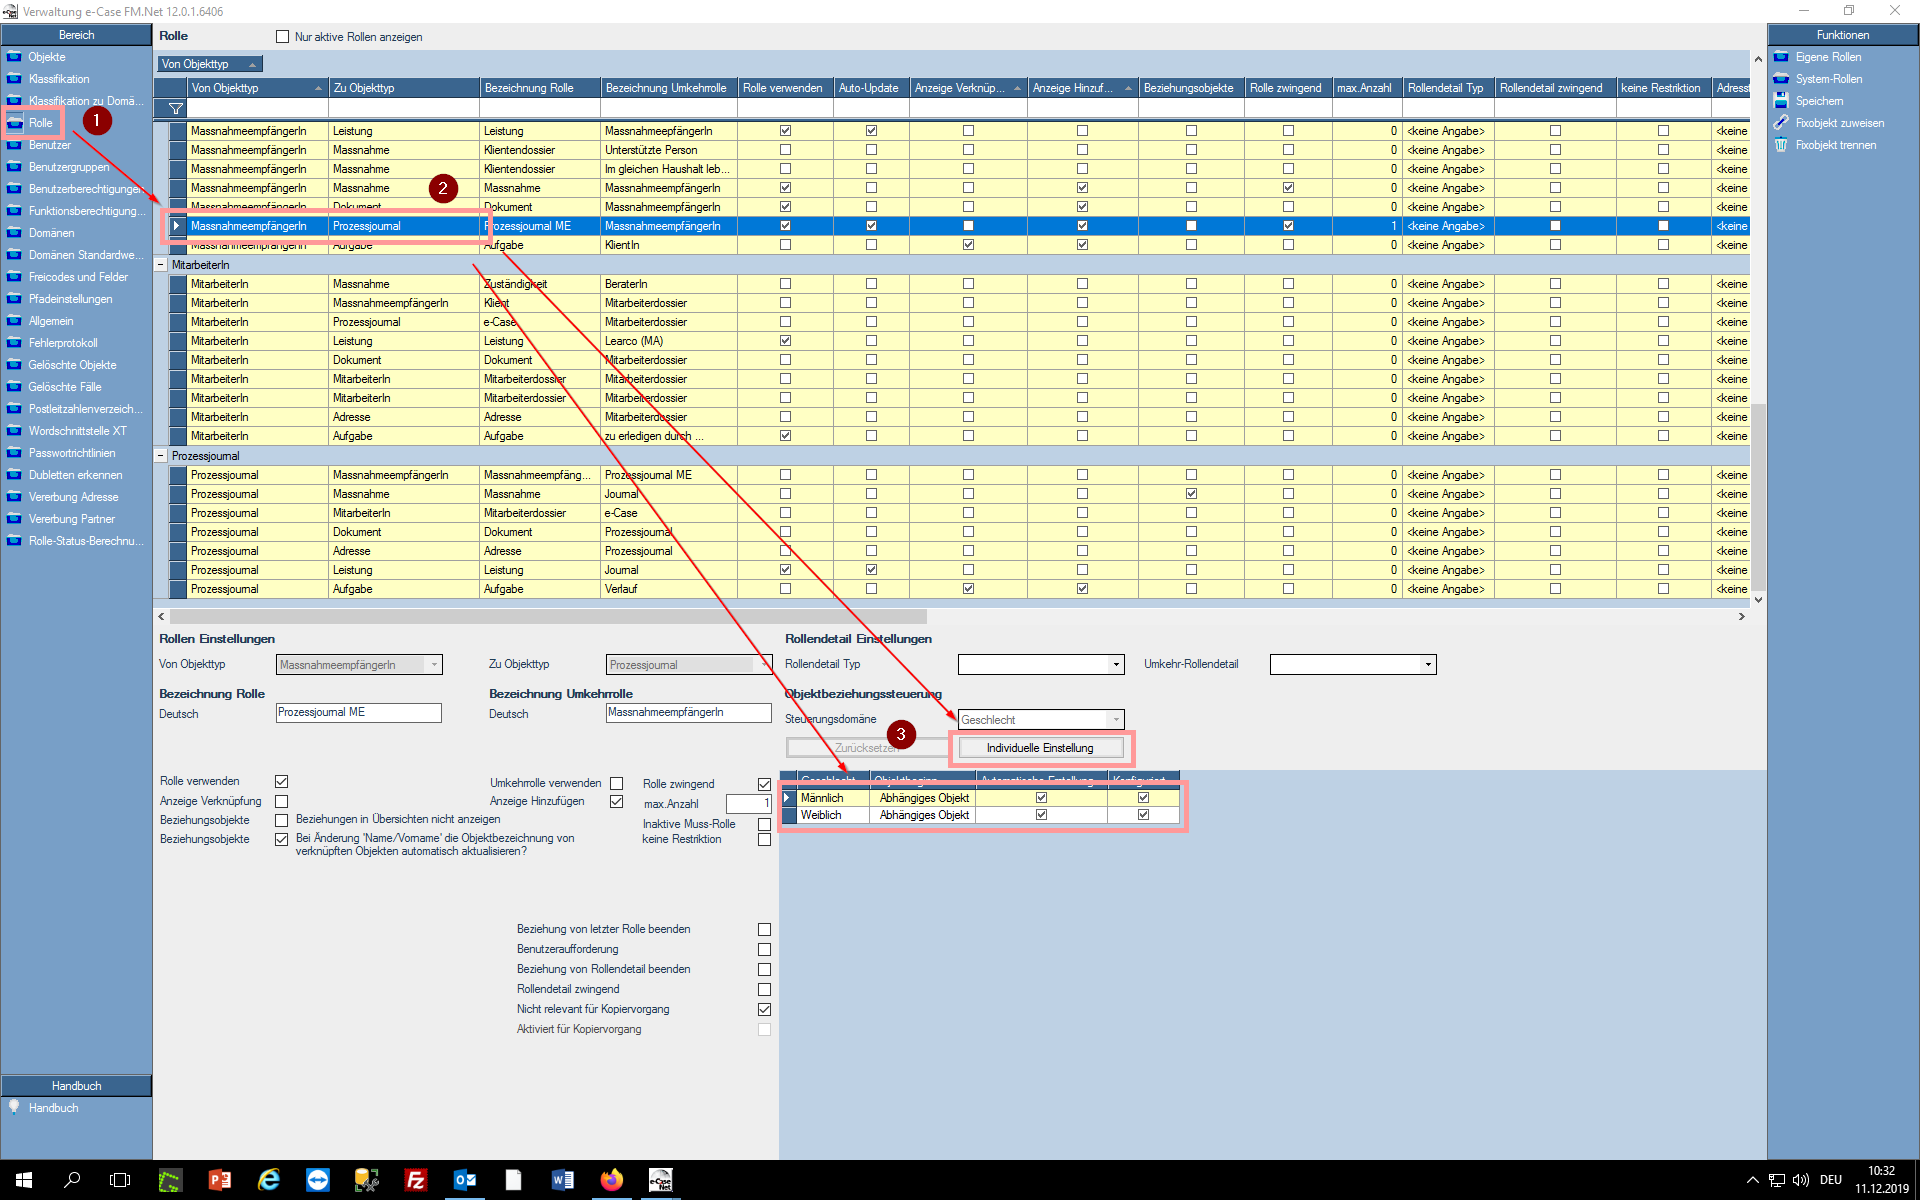This screenshot has height=1200, width=1920.
Task: Open Benutzer section
Action: pos(50,145)
